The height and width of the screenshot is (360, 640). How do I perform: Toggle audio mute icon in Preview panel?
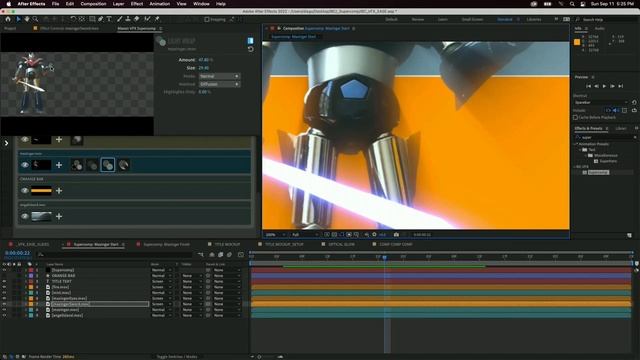616,110
